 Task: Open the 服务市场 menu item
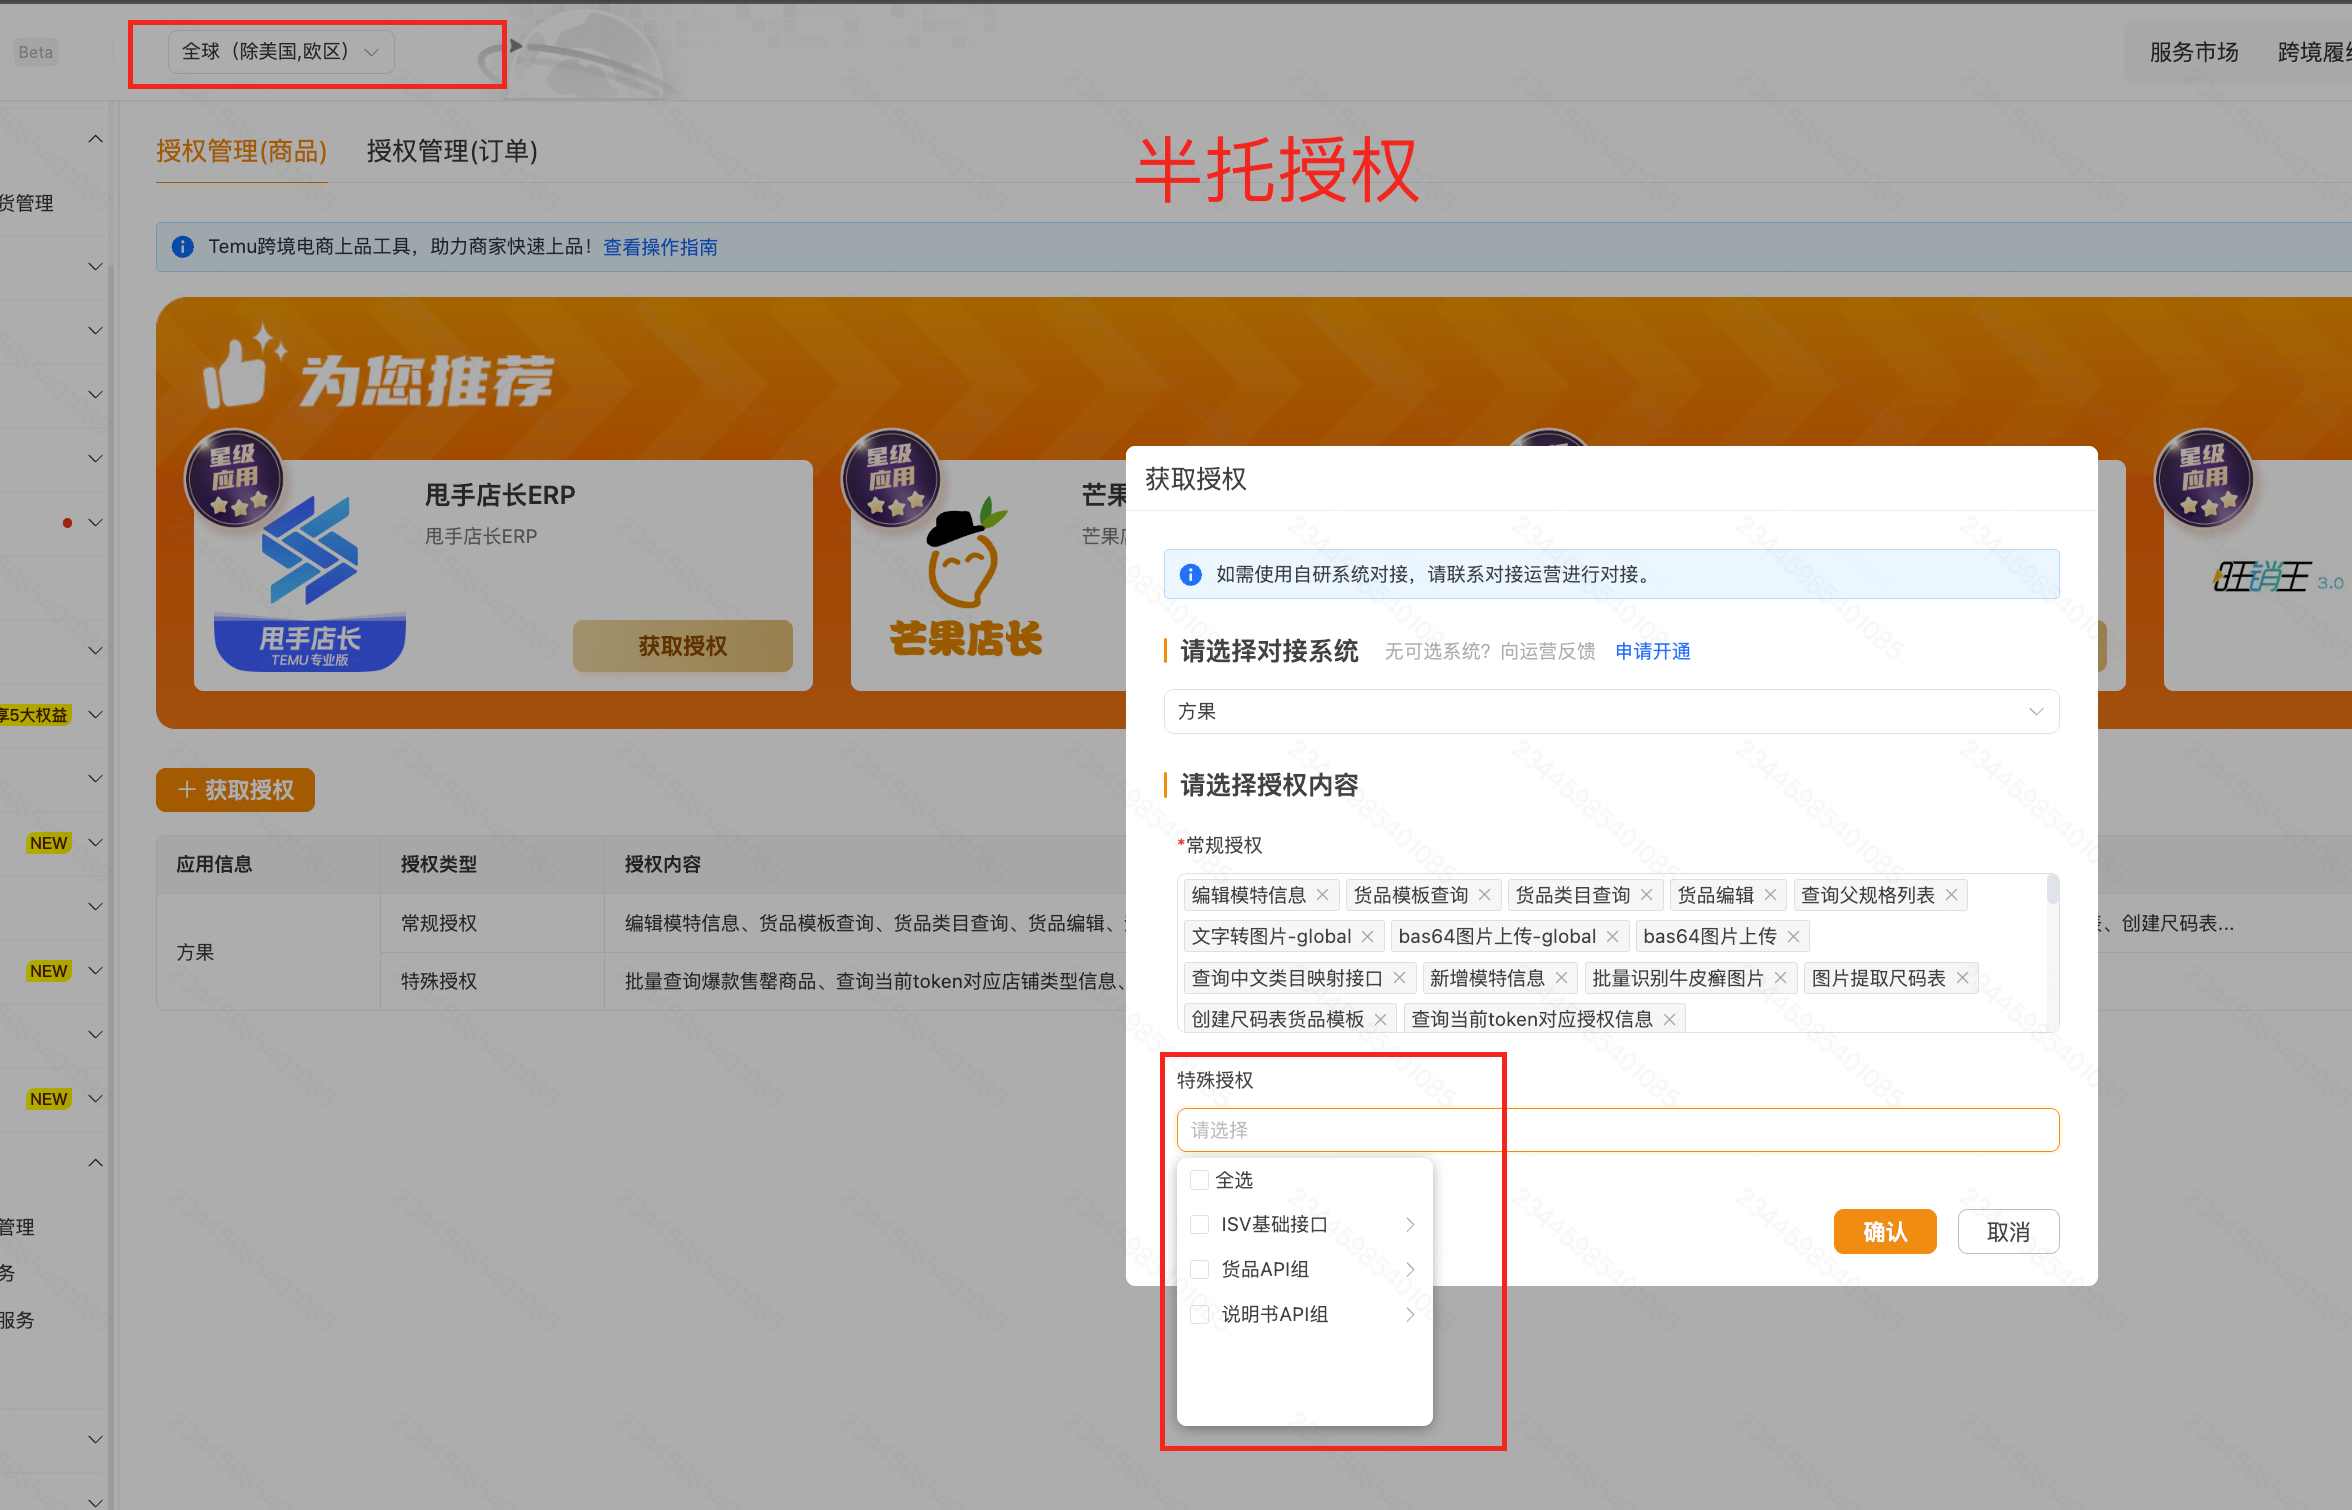click(x=2193, y=52)
